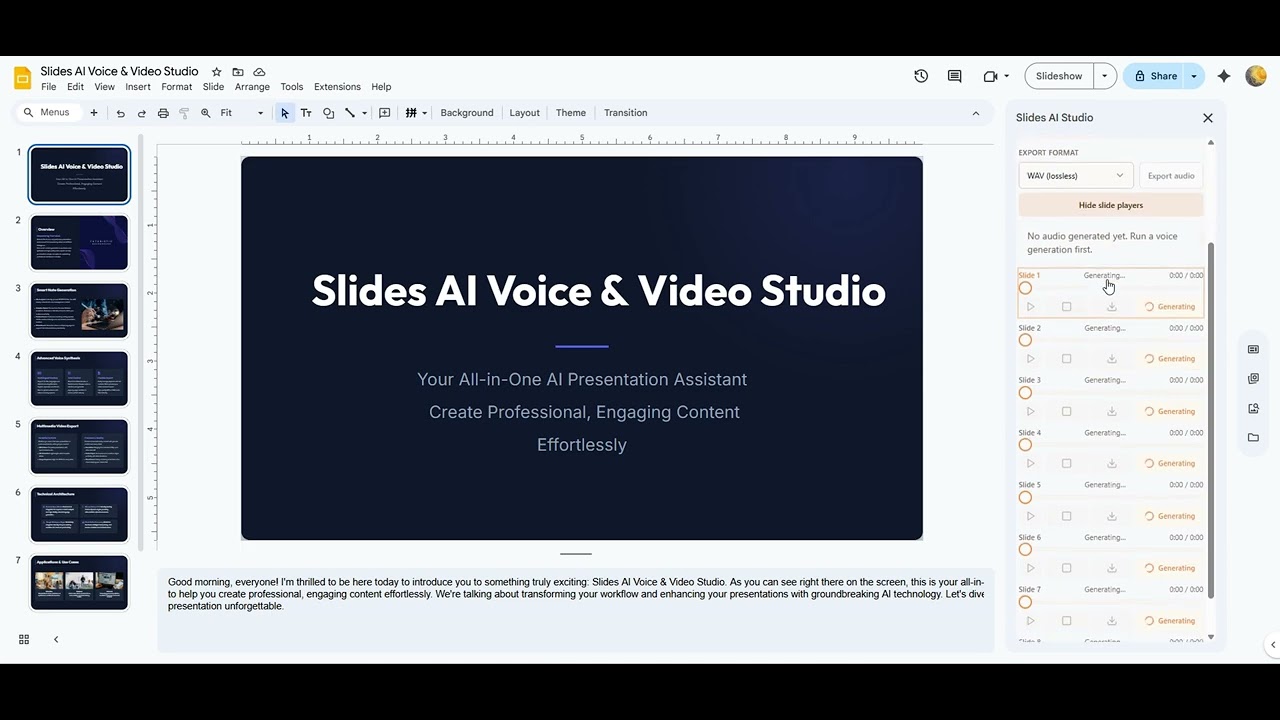The width and height of the screenshot is (1280, 720).
Task: Select the Shape tool
Action: coord(328,113)
